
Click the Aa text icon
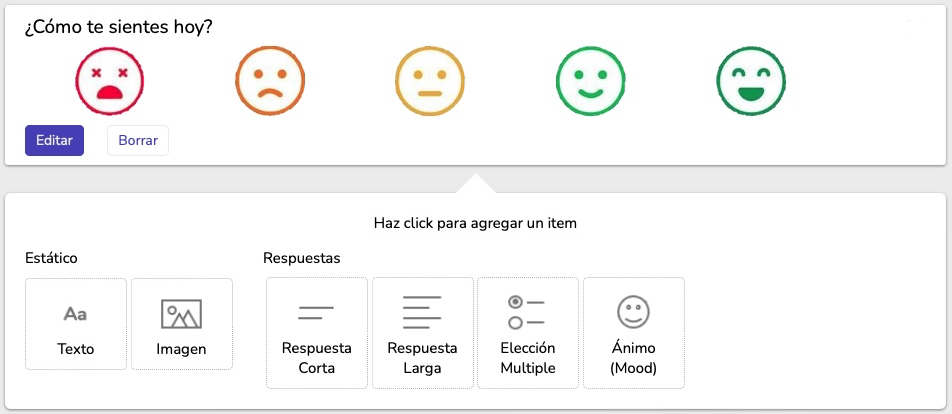[75, 314]
